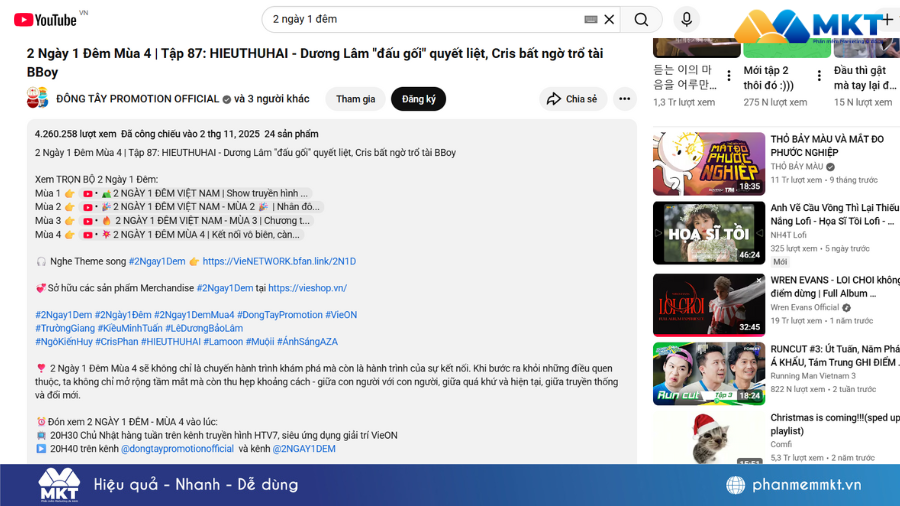Image resolution: width=900 pixels, height=506 pixels.
Task: Click the #2Ngay1DemMua4 hashtag
Action: 194,314
